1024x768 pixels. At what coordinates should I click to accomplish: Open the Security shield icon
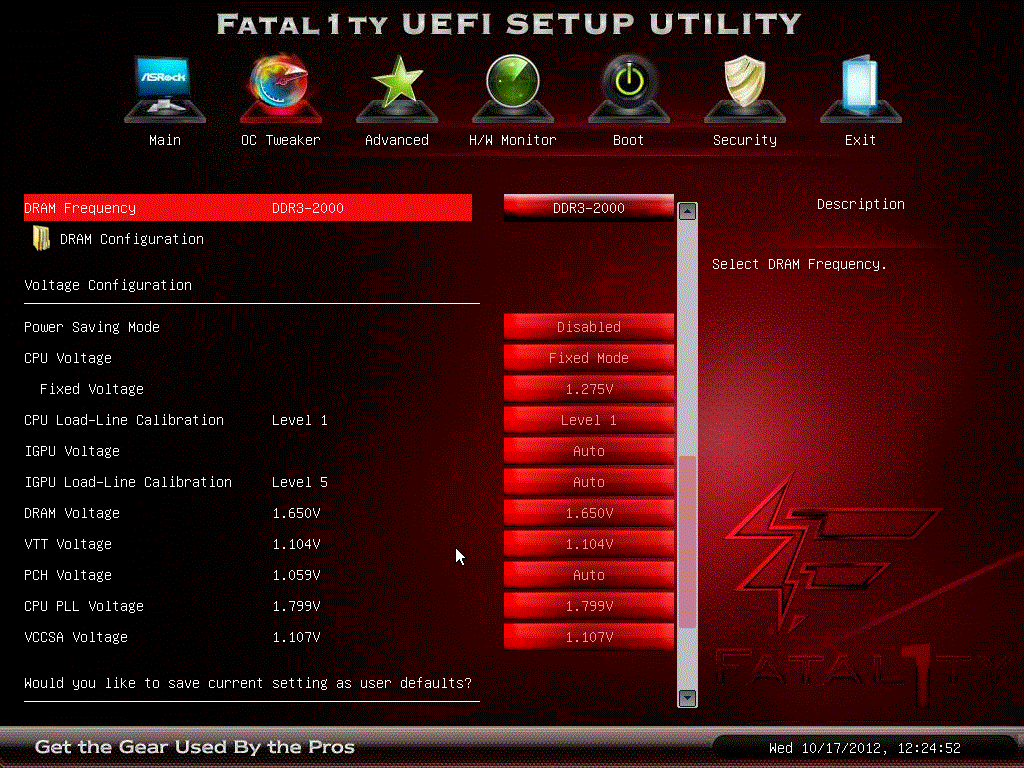(x=745, y=88)
